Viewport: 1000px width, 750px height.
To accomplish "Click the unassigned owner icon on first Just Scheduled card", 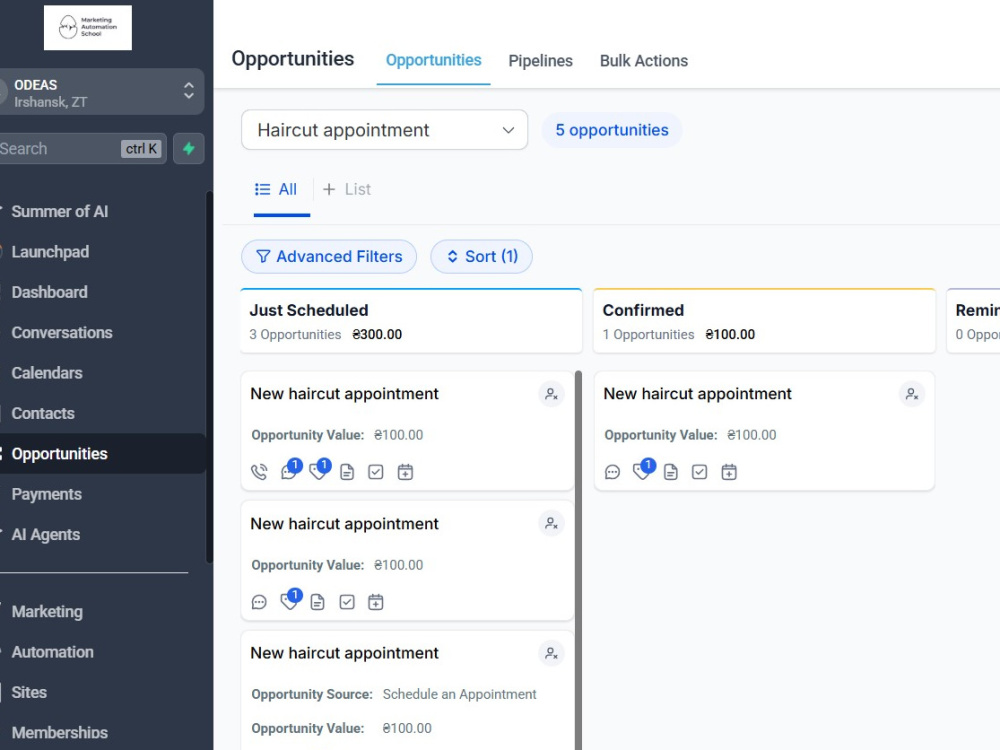I will tap(551, 394).
